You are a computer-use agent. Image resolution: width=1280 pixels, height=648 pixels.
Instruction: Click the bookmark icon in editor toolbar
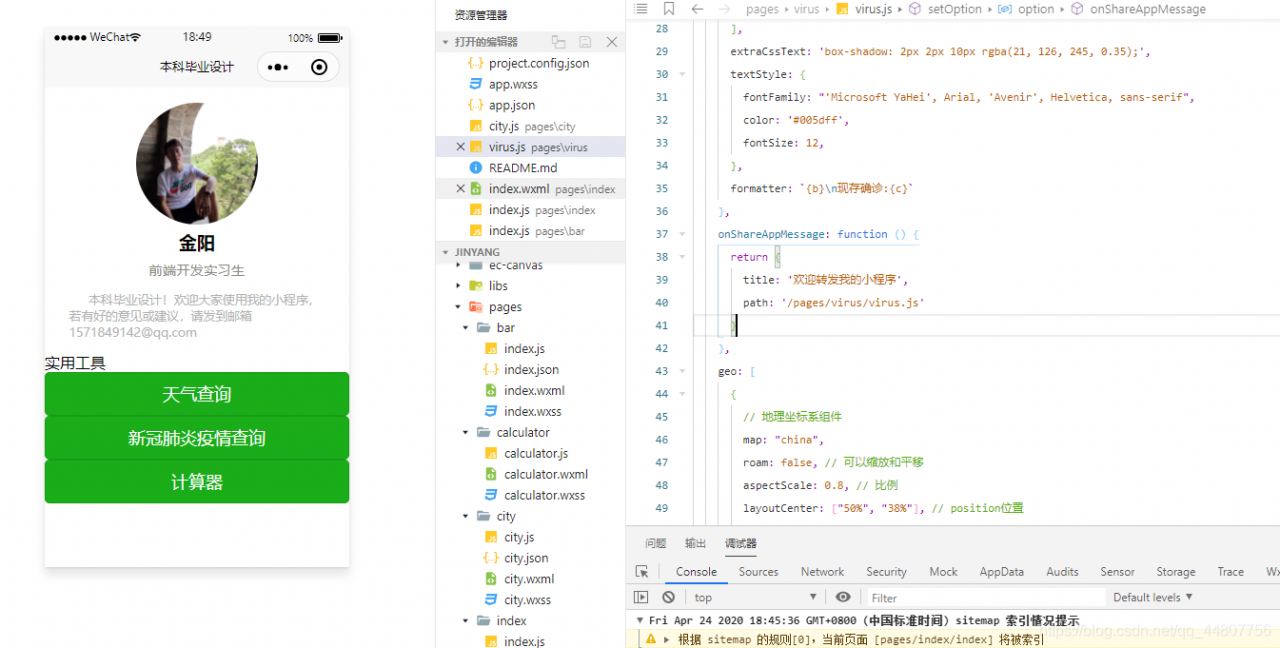[669, 9]
